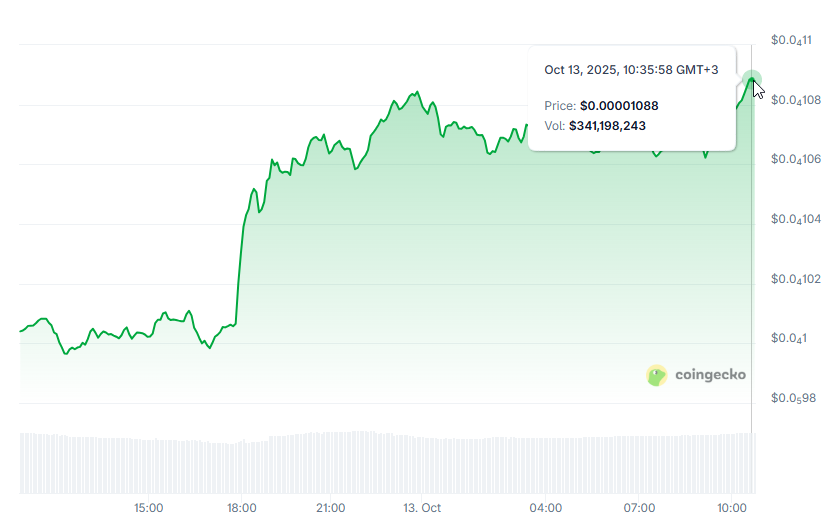Click the price axis label ending in 102
The image size is (836, 524).
[x=795, y=279]
